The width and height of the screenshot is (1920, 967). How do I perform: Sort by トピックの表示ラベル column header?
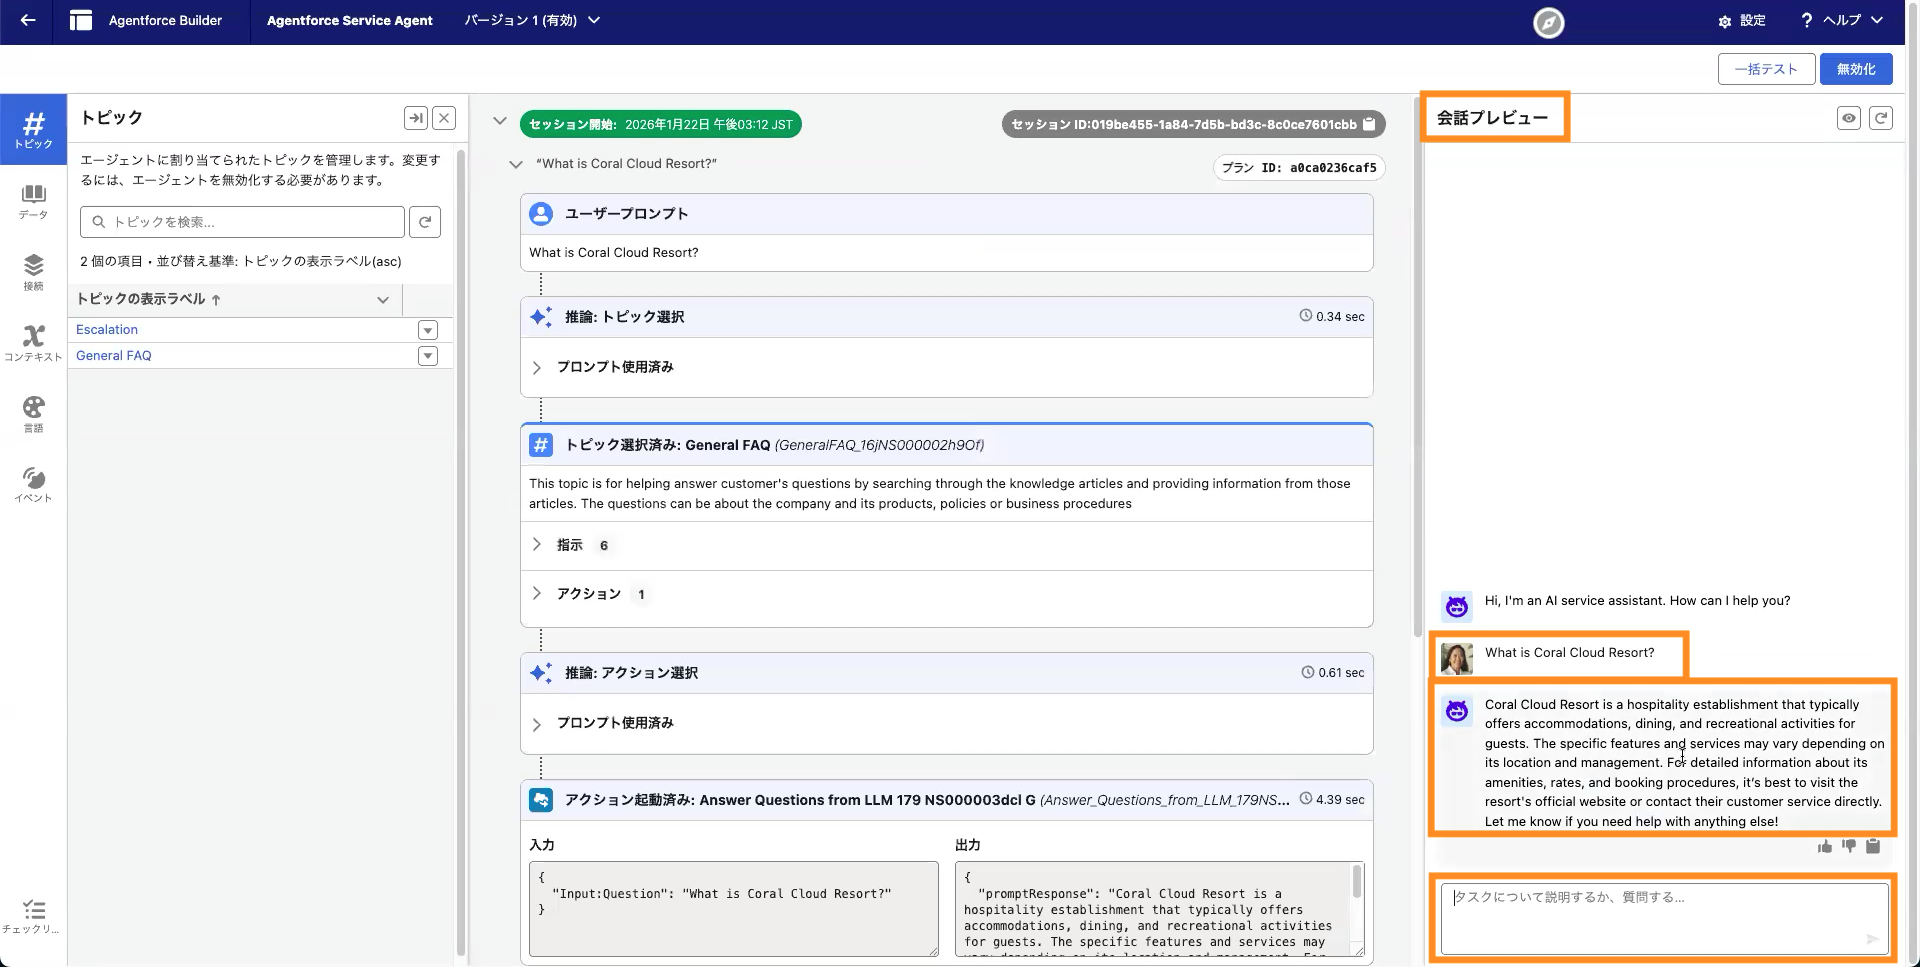click(x=148, y=299)
